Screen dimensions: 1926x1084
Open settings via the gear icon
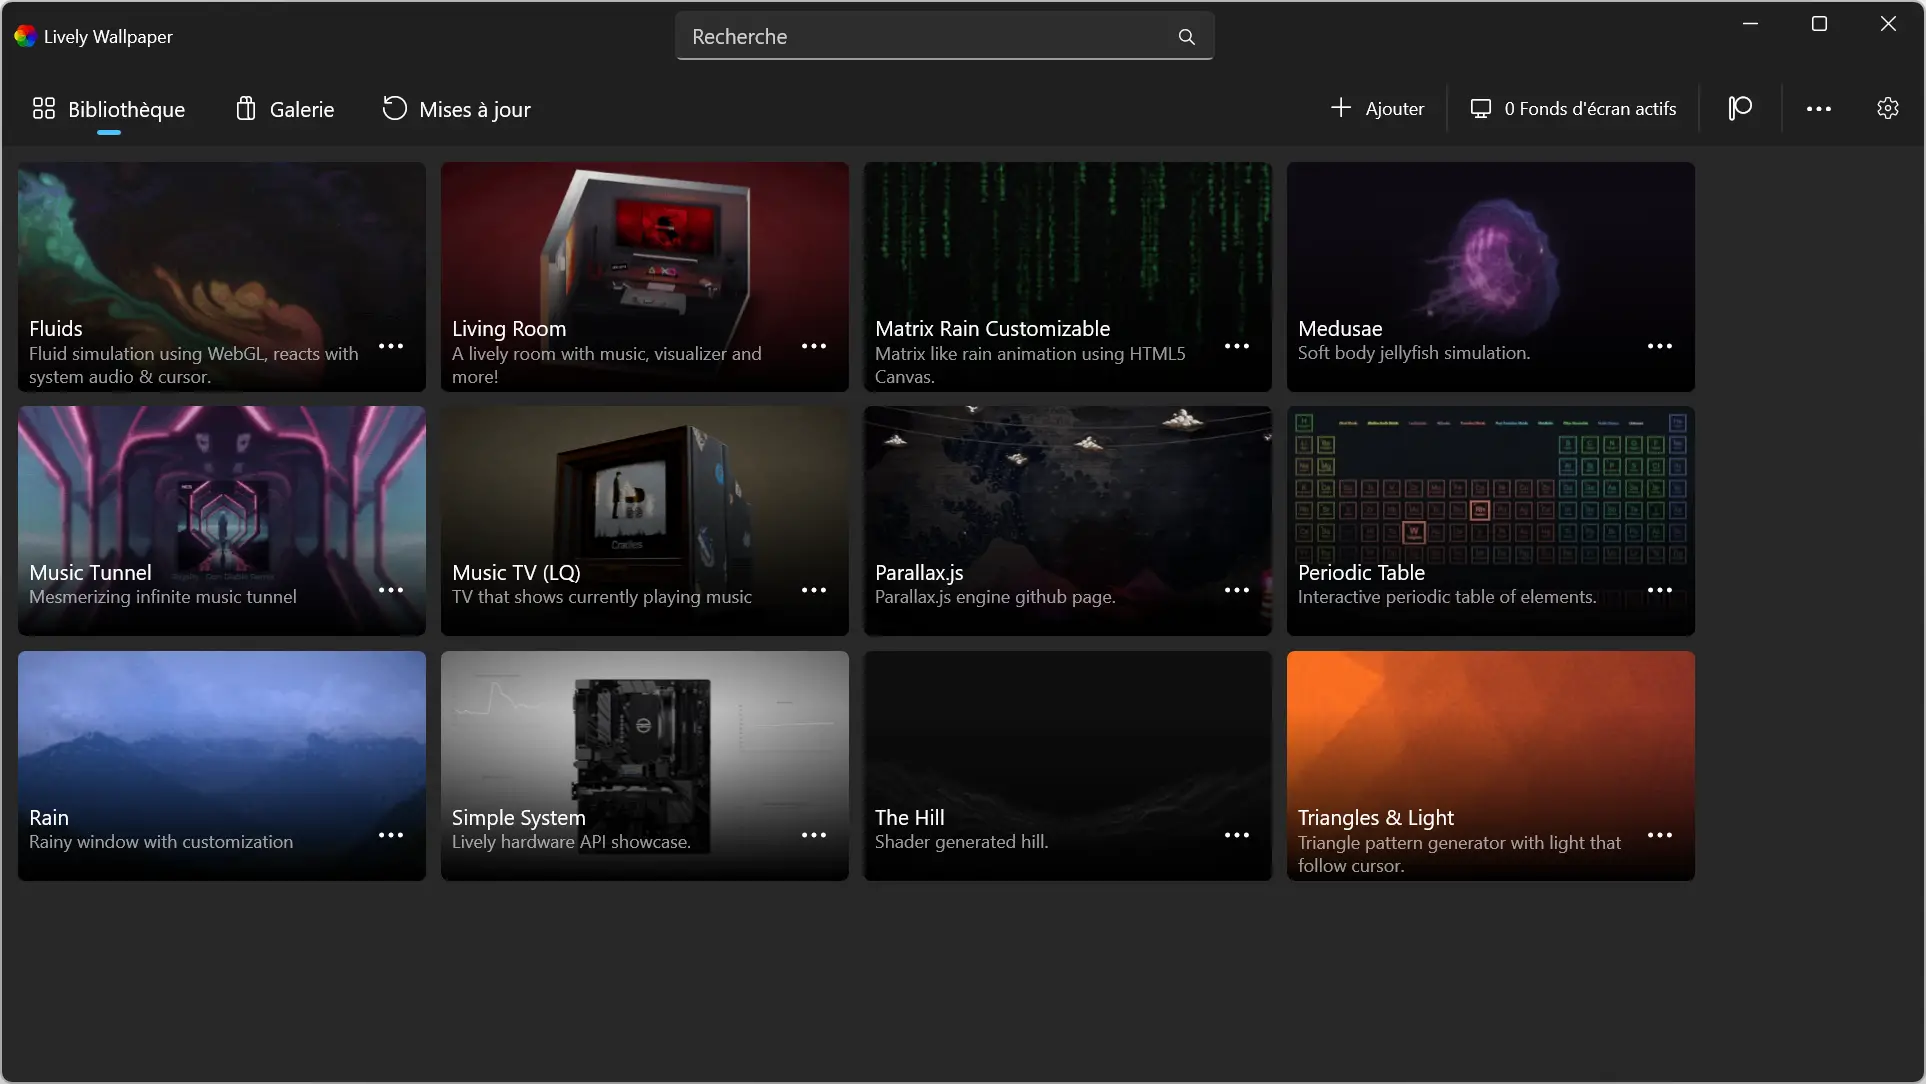[x=1888, y=108]
